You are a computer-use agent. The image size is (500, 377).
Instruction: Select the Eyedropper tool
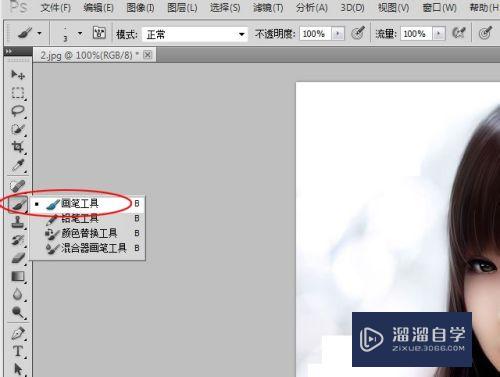[18, 165]
